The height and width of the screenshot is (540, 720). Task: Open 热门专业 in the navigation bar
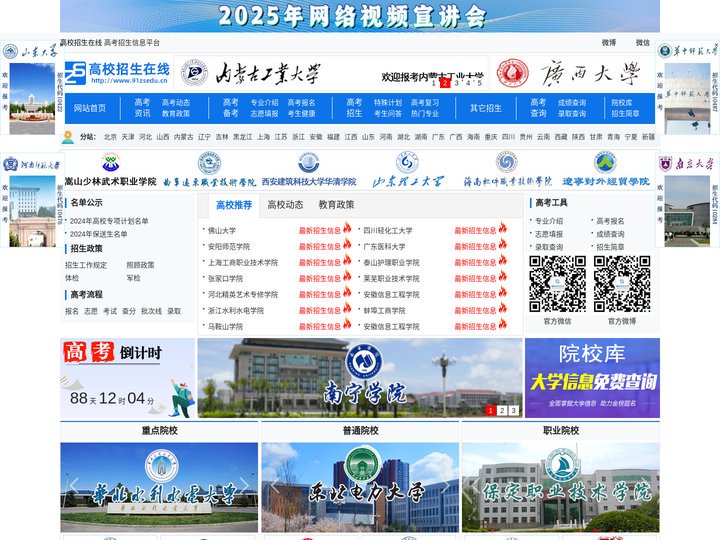[x=425, y=113]
